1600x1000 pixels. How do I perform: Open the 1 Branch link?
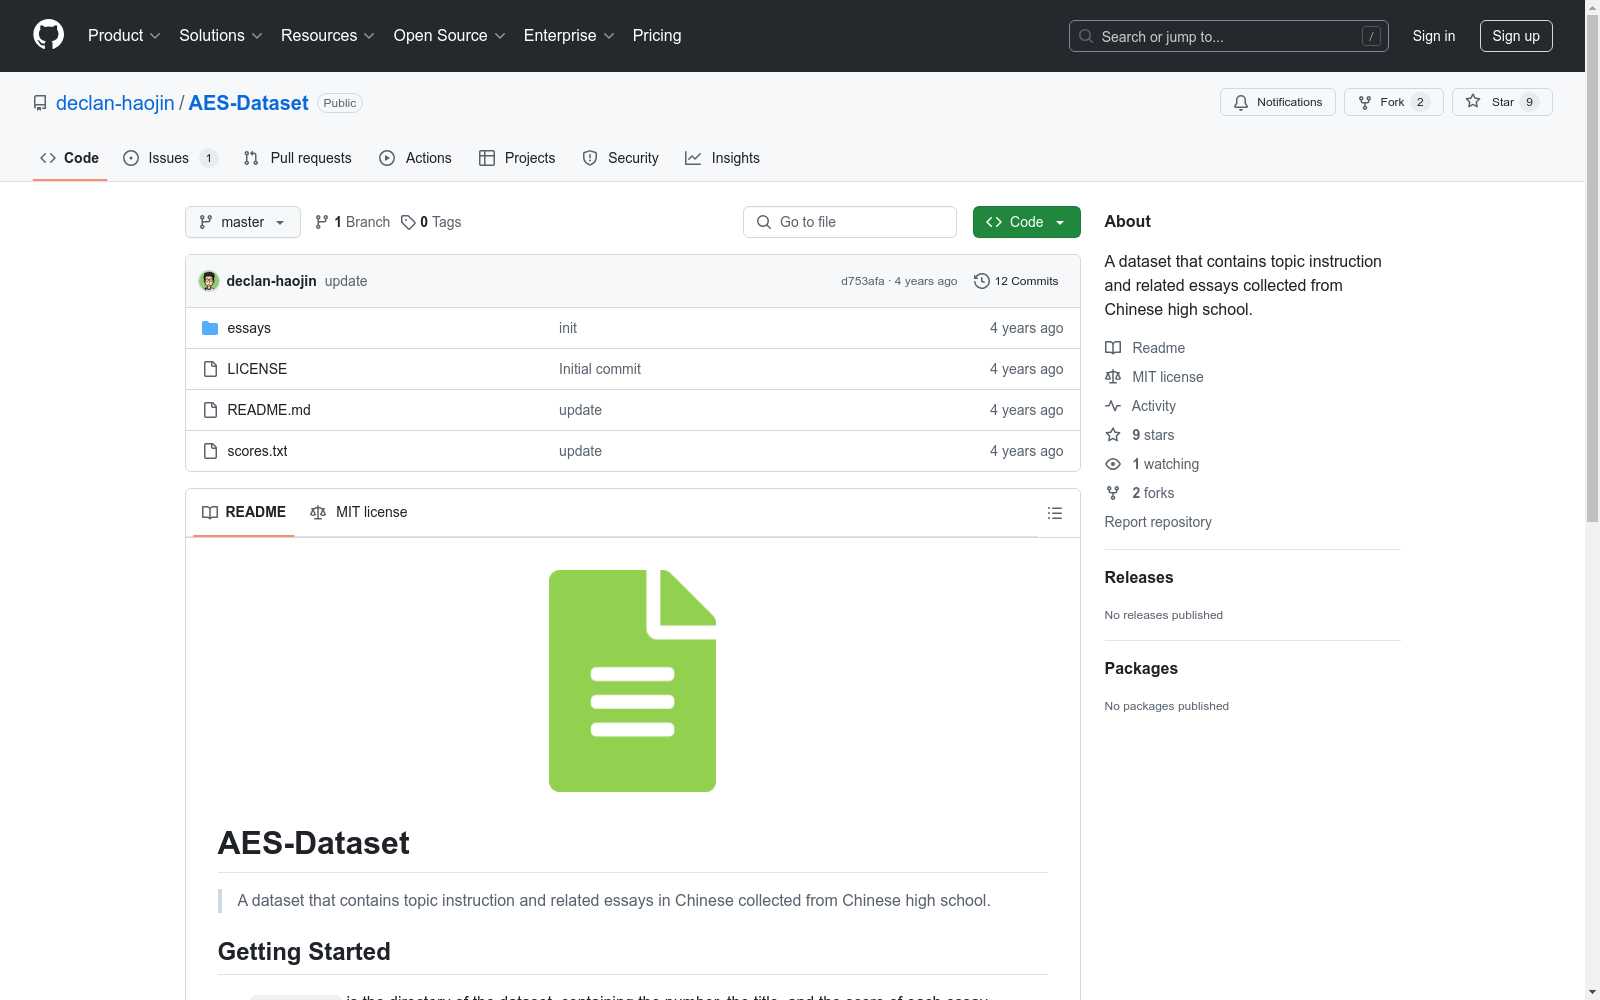tap(352, 222)
